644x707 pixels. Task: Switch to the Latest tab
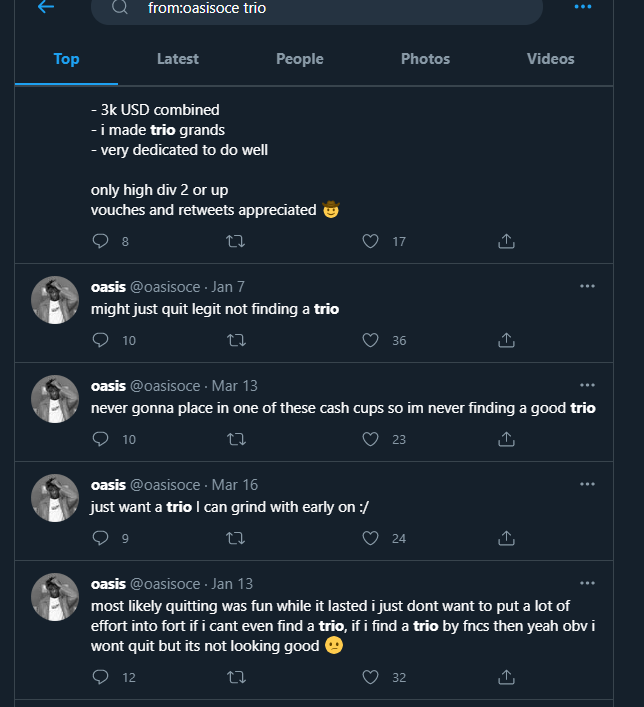178,59
